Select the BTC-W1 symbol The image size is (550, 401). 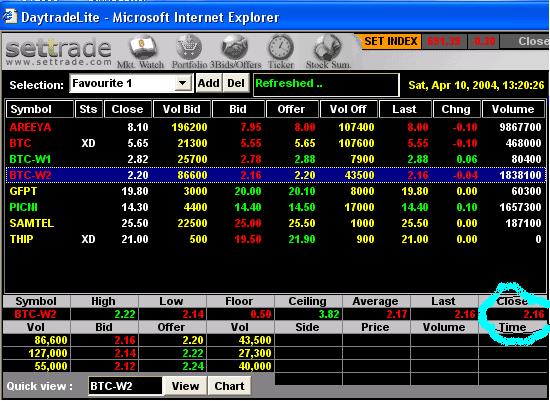[x=30, y=159]
